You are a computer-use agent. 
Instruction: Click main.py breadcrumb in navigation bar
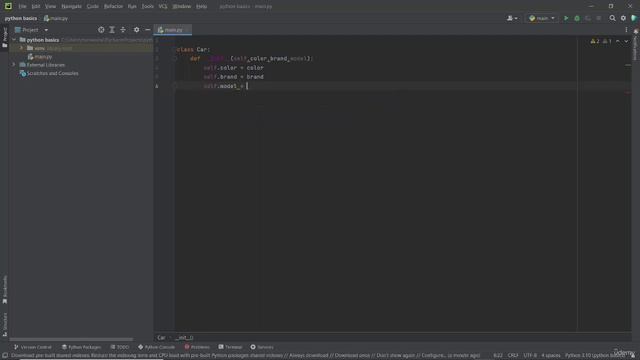pyautogui.click(x=56, y=18)
